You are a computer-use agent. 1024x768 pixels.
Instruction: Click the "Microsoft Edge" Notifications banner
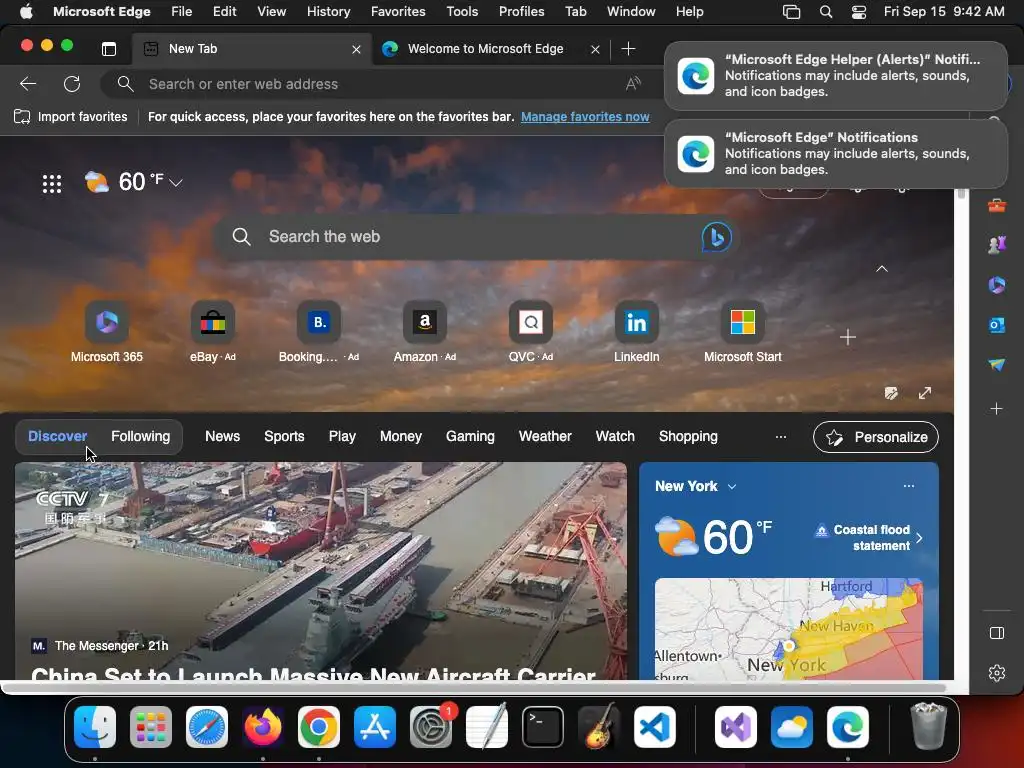(x=836, y=153)
